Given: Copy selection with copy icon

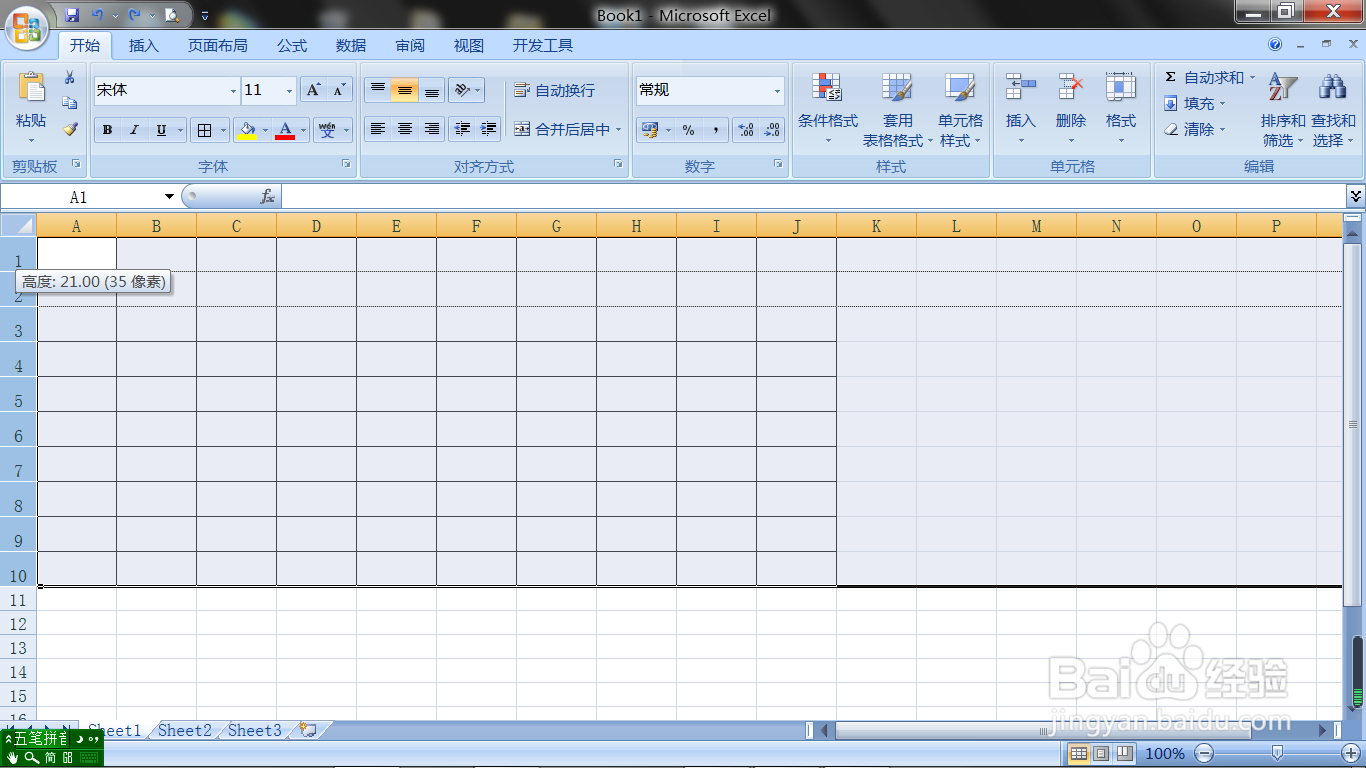Looking at the screenshot, I should coord(70,103).
